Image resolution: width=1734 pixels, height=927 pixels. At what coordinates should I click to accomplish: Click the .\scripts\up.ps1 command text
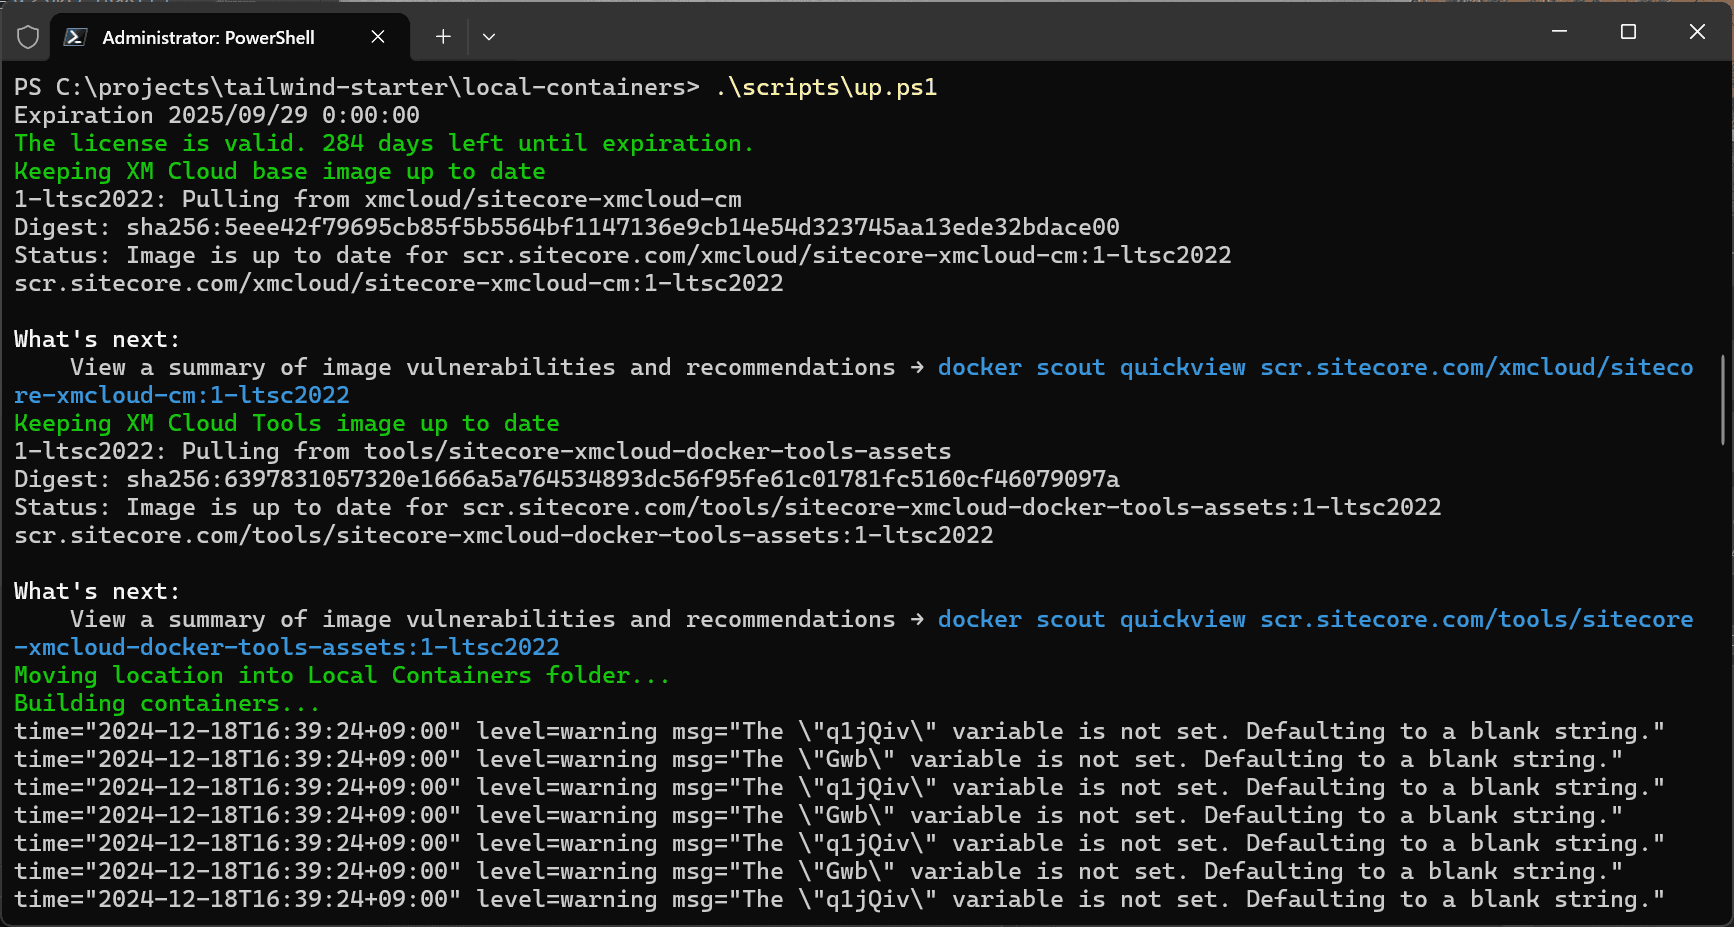(826, 88)
